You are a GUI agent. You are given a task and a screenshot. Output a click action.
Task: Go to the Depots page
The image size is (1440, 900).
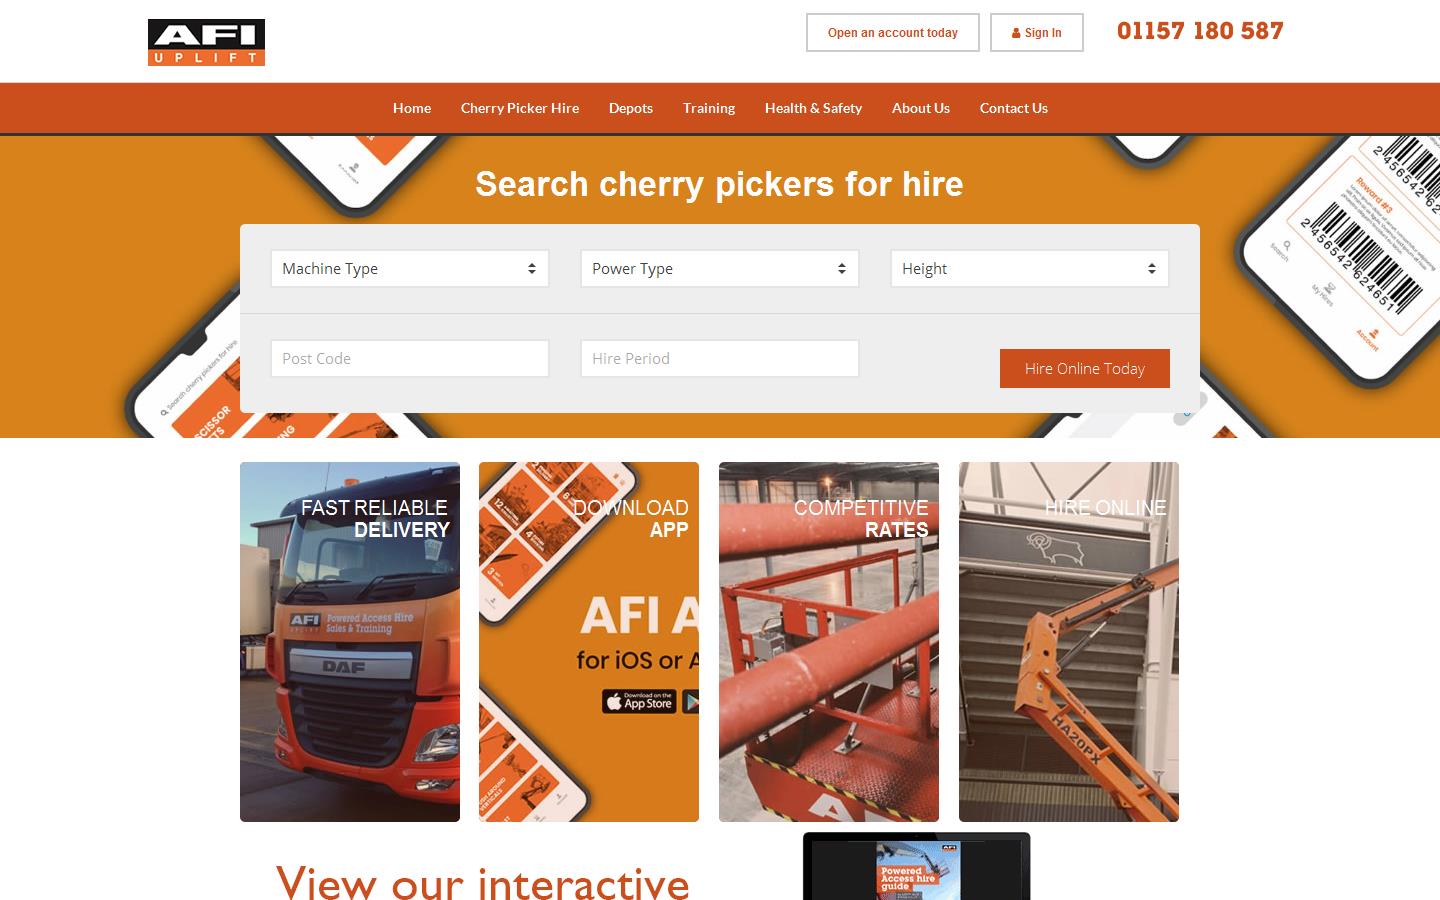[631, 108]
